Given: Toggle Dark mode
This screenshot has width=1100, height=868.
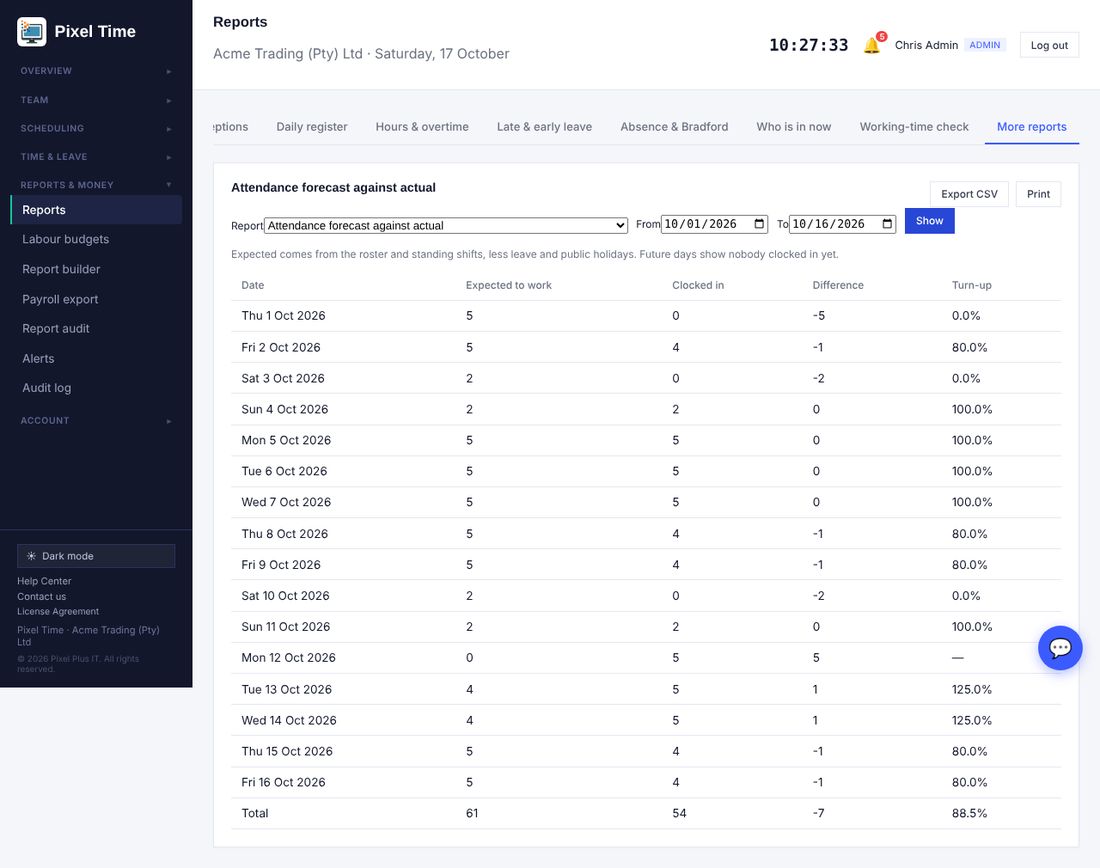Looking at the screenshot, I should tap(96, 556).
